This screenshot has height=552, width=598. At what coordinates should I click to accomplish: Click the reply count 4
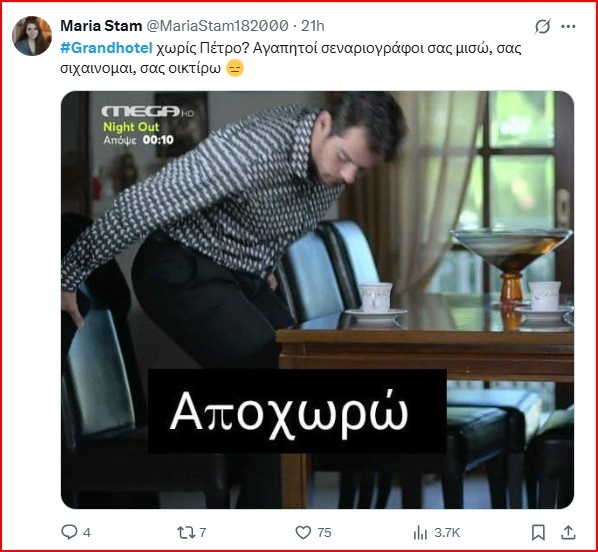[x=87, y=533]
